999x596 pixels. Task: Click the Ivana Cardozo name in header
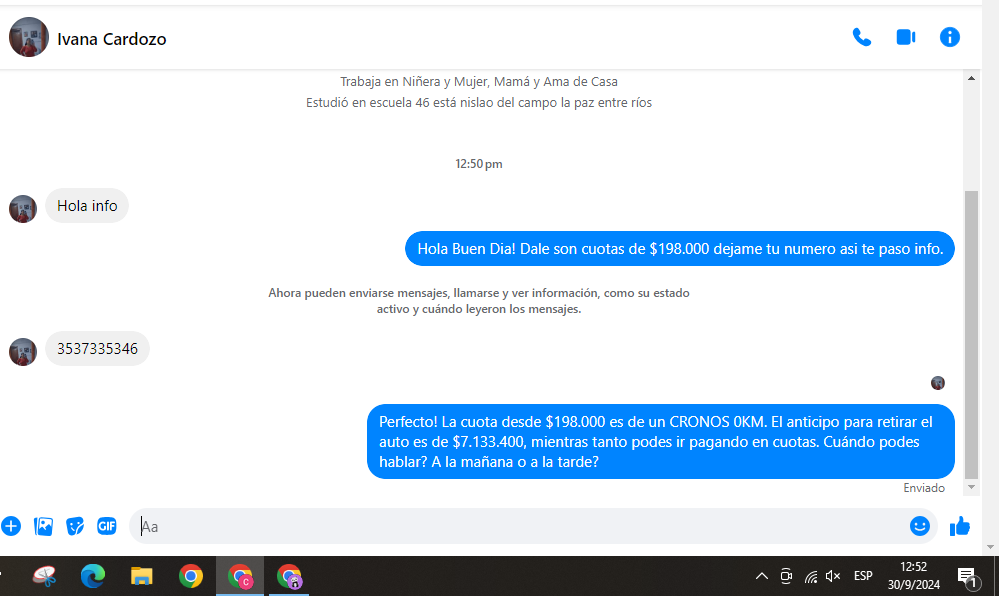111,39
